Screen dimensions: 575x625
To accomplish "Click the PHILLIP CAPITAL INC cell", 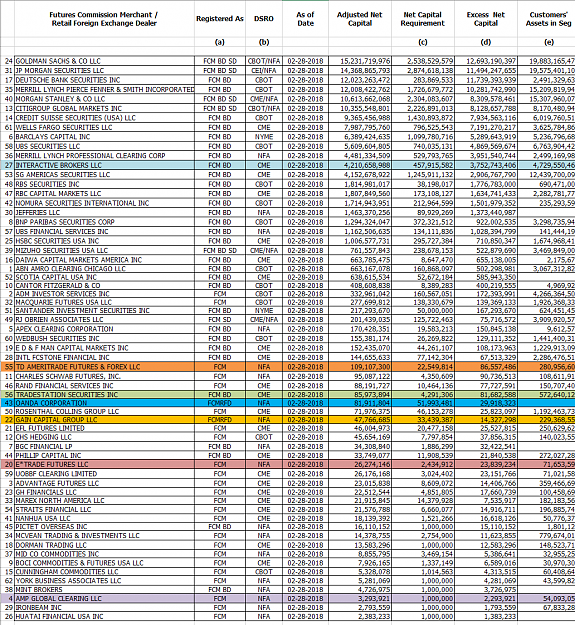I will pos(104,455).
